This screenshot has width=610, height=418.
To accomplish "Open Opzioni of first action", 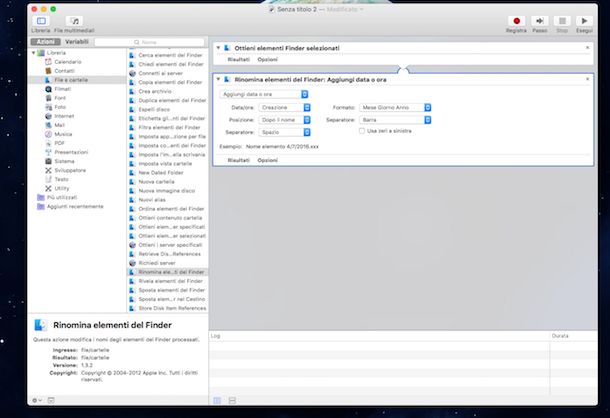I will coord(268,60).
